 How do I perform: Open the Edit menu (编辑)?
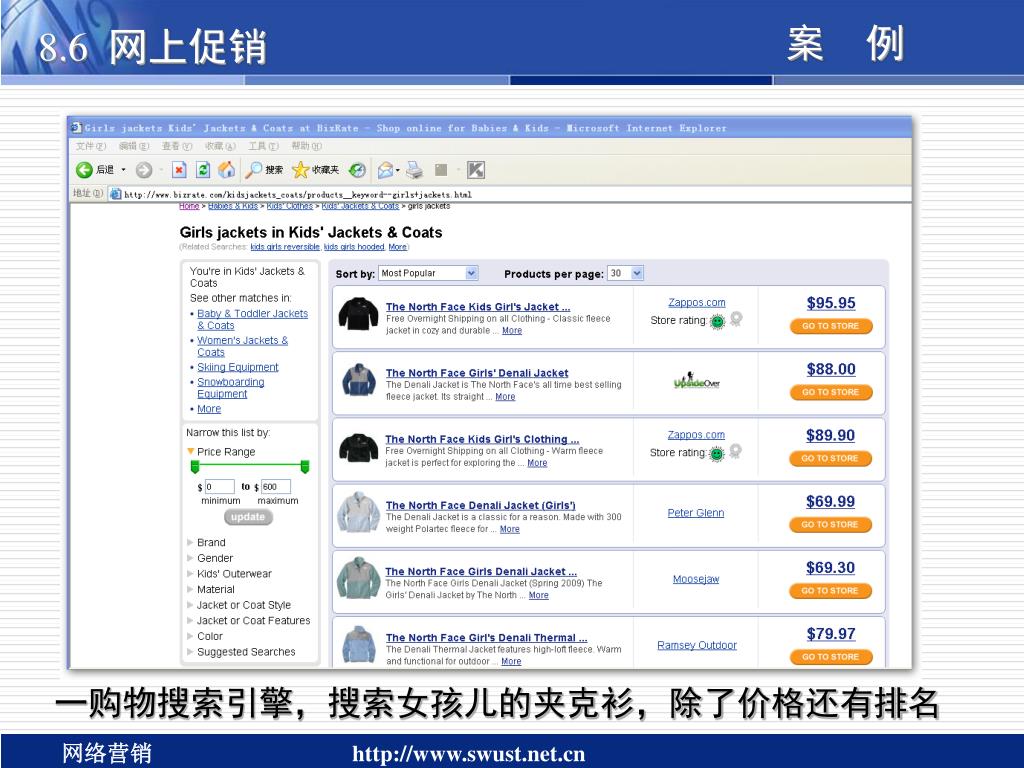[133, 146]
